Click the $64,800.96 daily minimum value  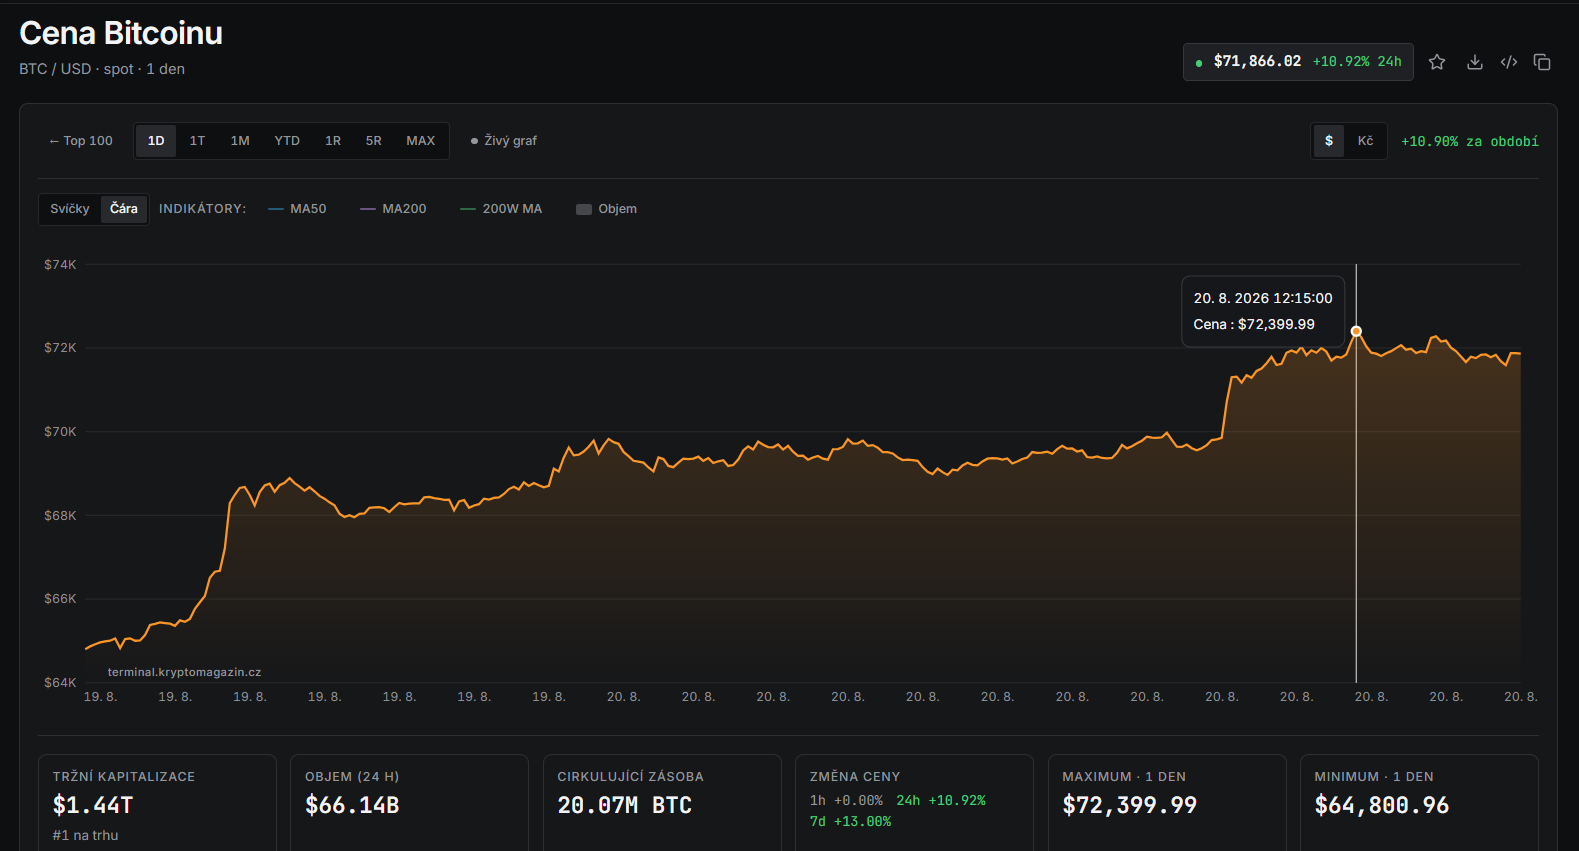coord(1381,805)
